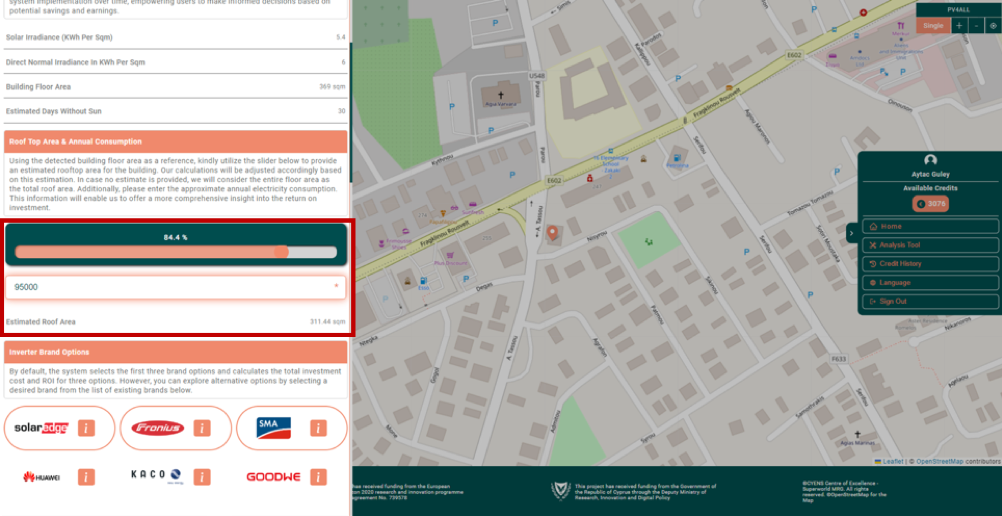
Task: Open the OpenStreetMap contributors link
Action: click(940, 461)
